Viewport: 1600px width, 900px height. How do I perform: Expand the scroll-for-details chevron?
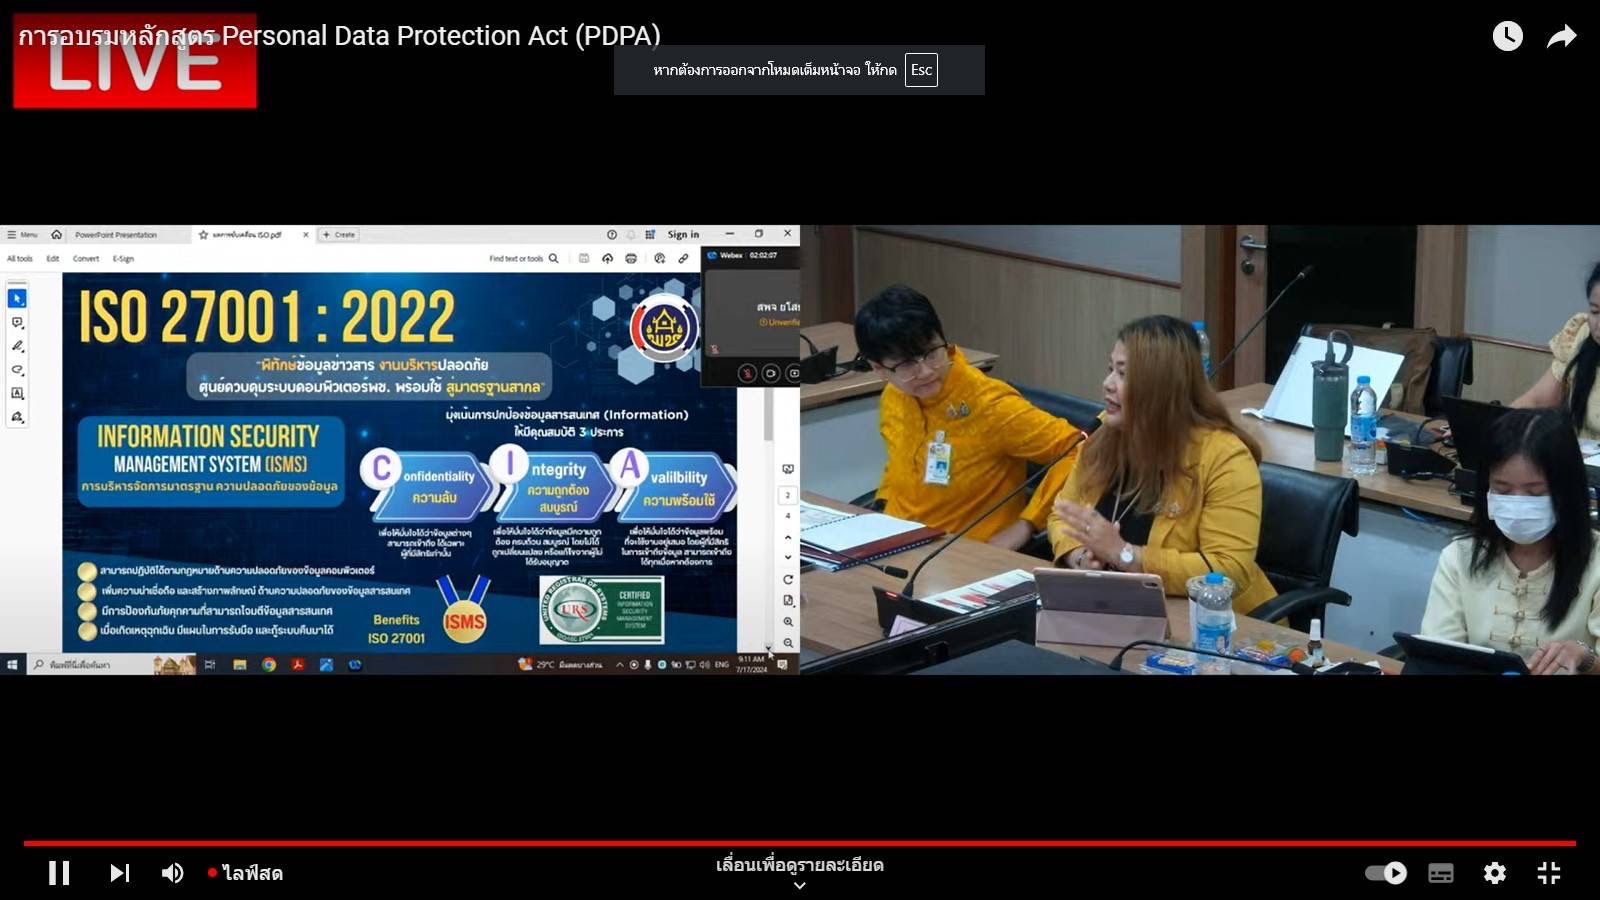(799, 885)
